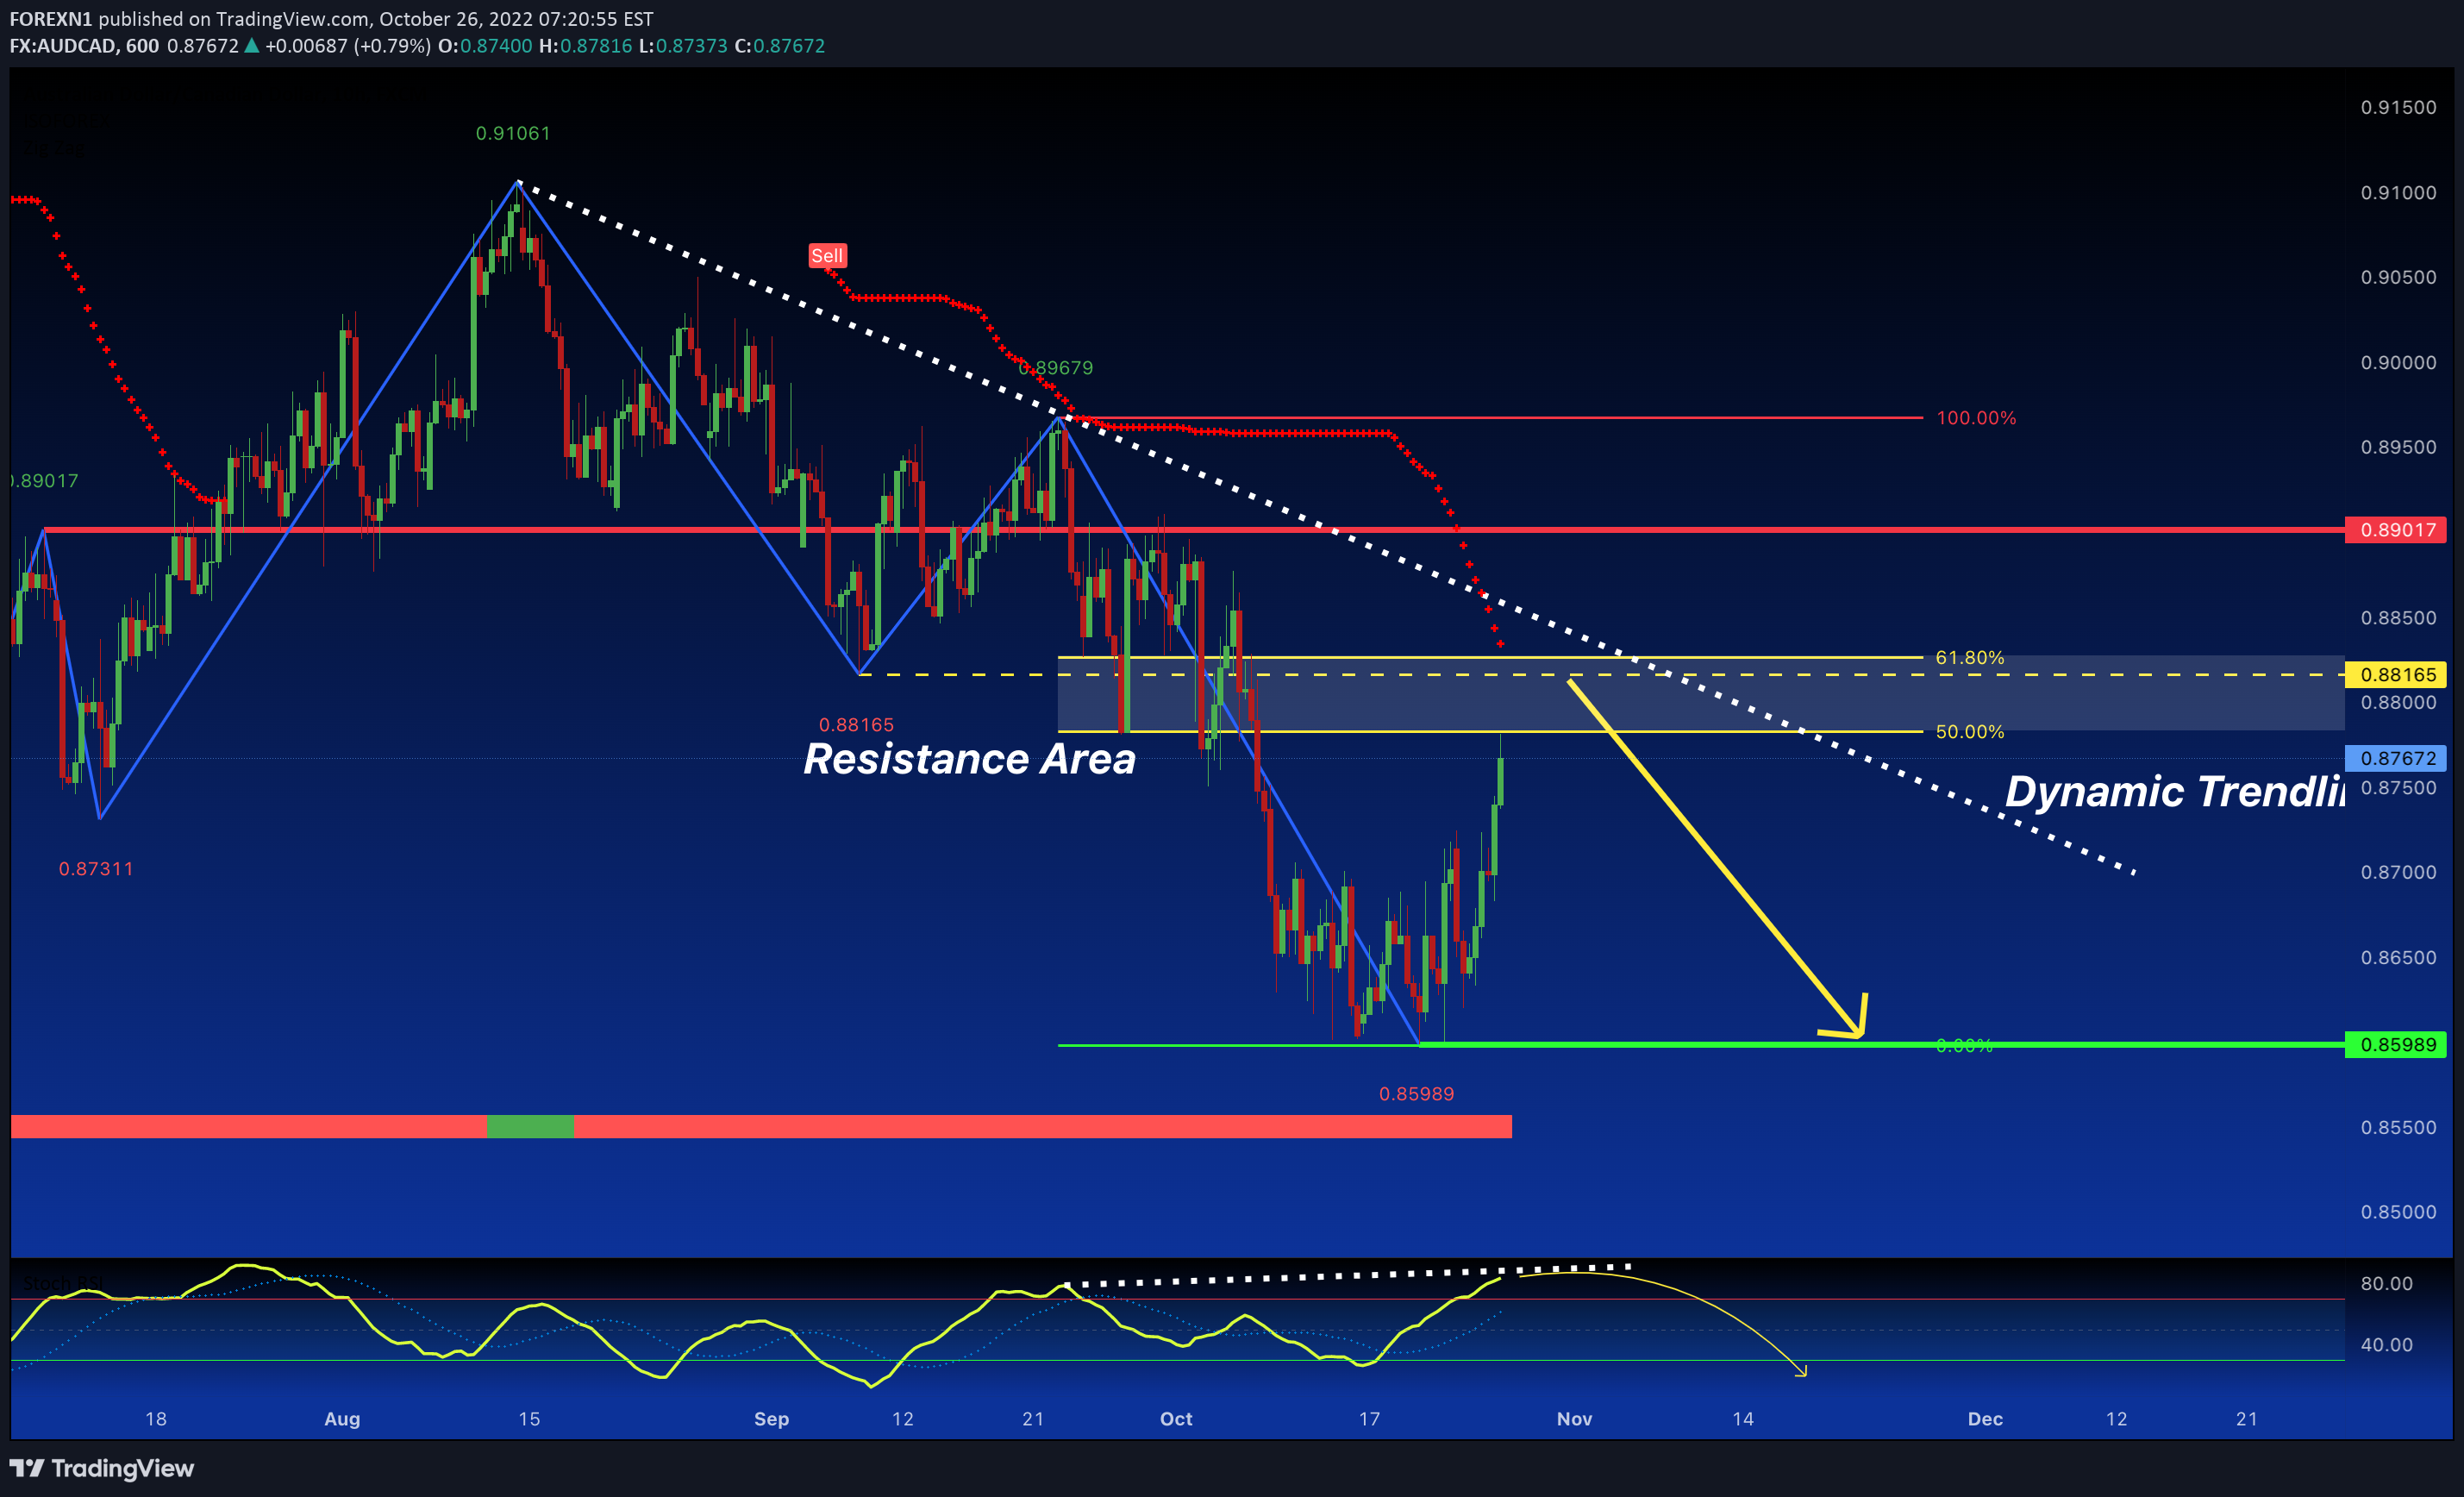Click the red 0.89017 price-axis tag
This screenshot has width=2464, height=1497.
2396,530
